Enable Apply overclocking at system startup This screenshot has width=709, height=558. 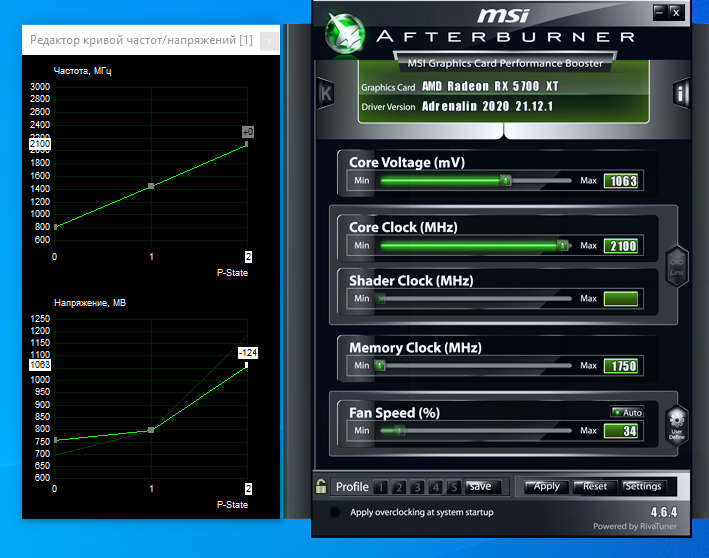(x=335, y=512)
